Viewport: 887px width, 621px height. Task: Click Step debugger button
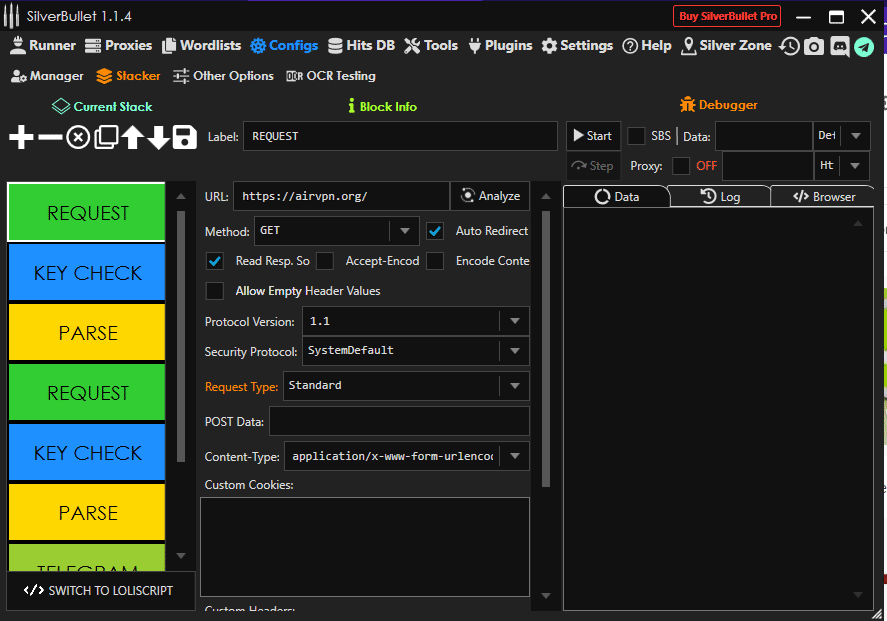tap(593, 166)
